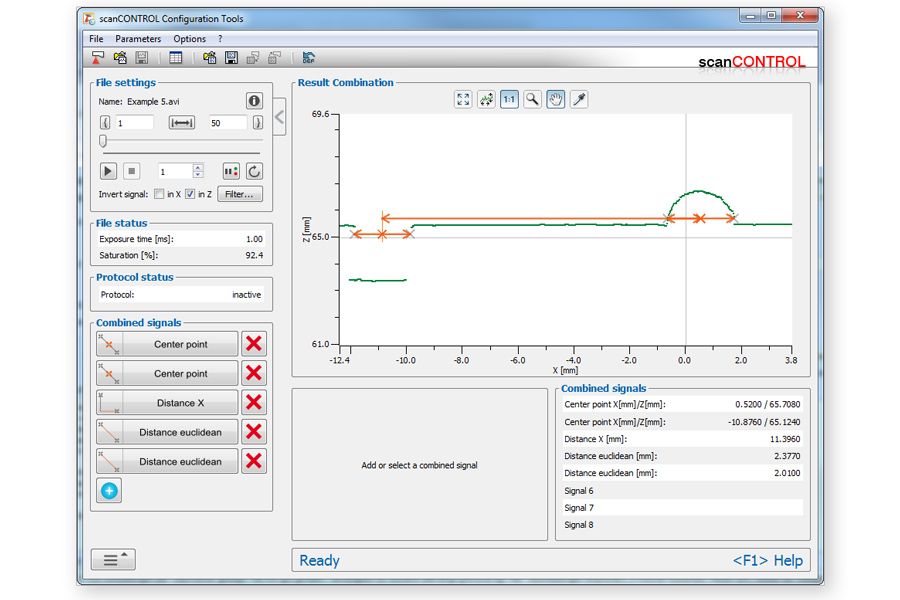Activate the hand pan tool
The height and width of the screenshot is (600, 900).
point(556,99)
